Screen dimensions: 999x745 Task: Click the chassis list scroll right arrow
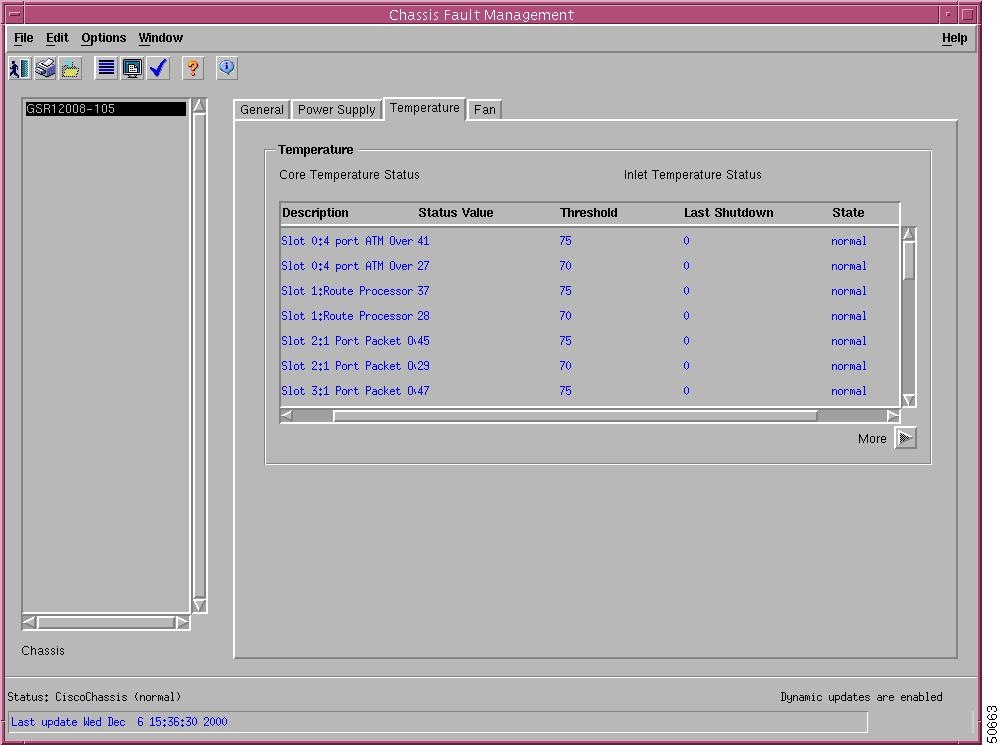point(182,623)
